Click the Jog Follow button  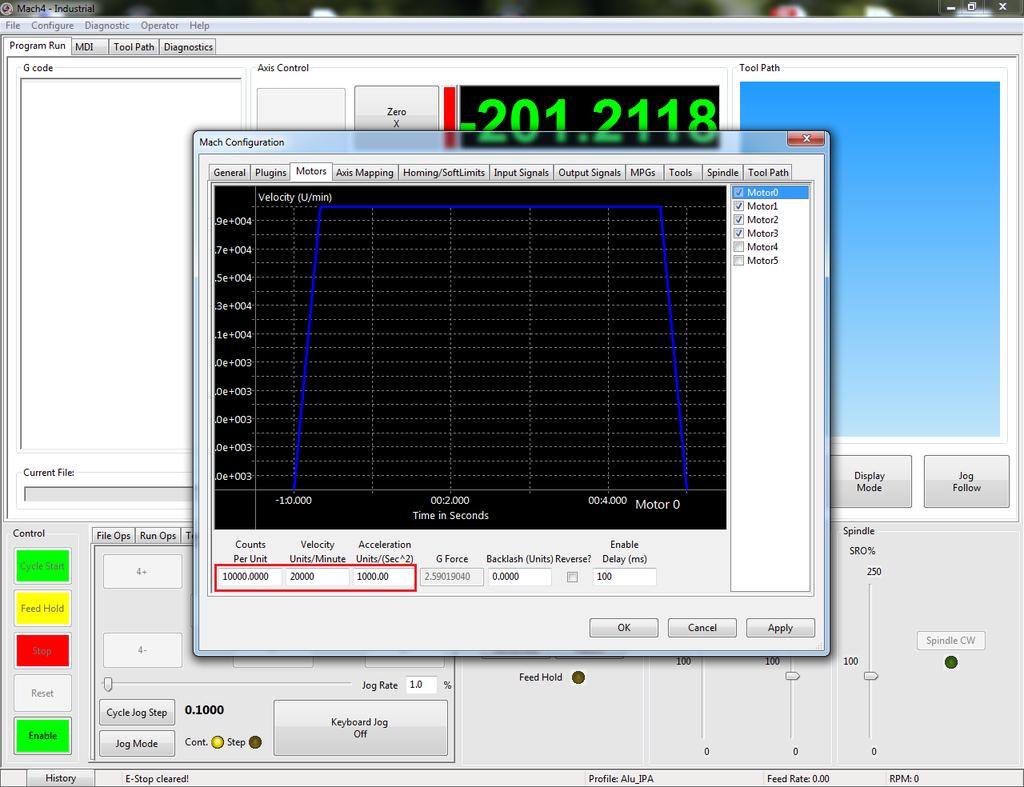(967, 482)
